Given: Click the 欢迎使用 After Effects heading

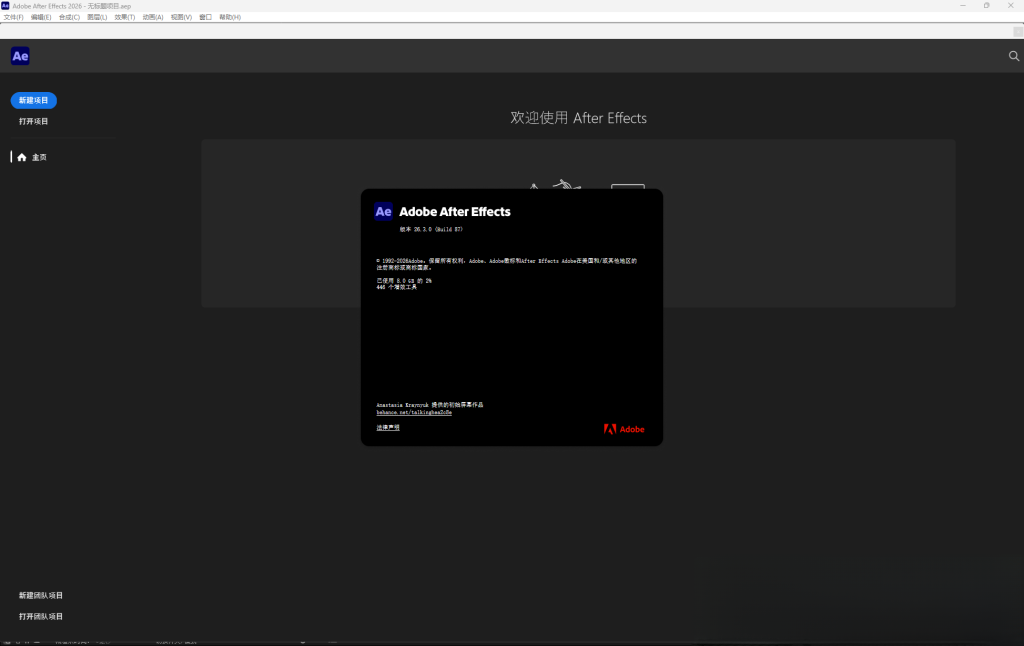Looking at the screenshot, I should [x=579, y=118].
